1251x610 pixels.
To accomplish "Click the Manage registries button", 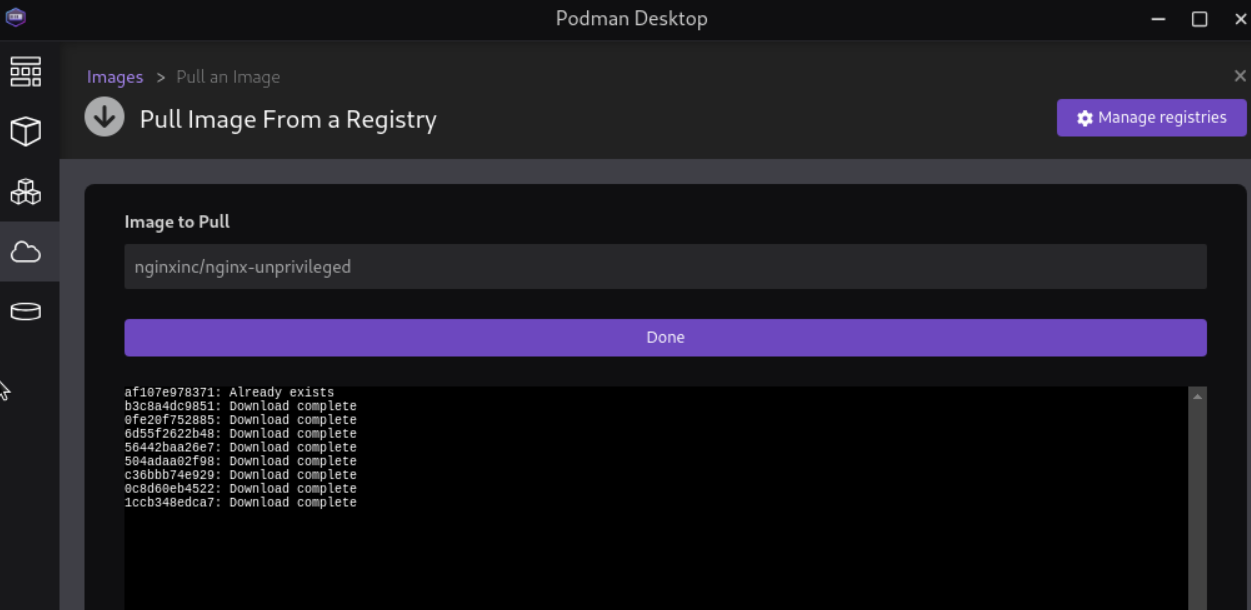I will pos(1151,118).
